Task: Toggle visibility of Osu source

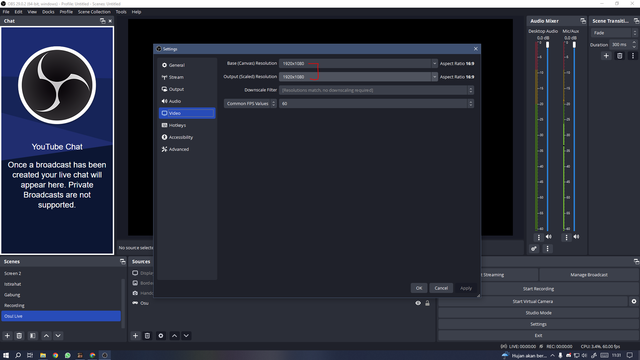Action: [x=418, y=303]
